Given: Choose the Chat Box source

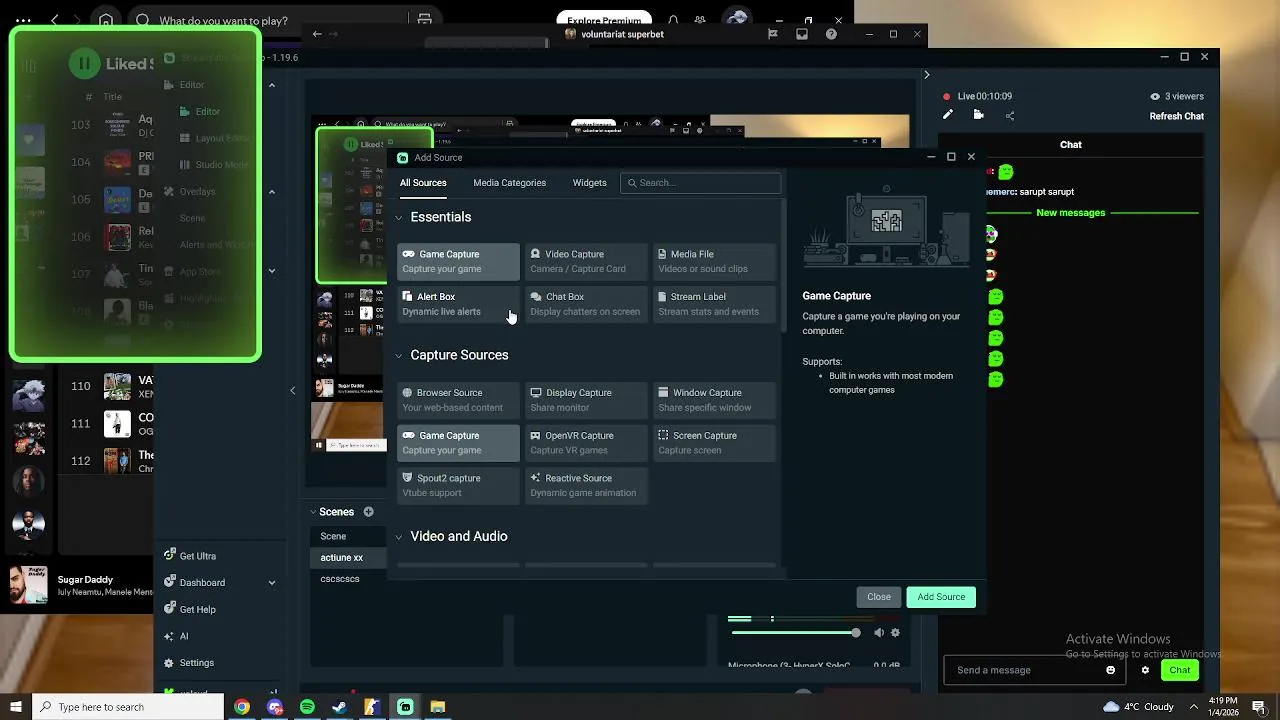Looking at the screenshot, I should pyautogui.click(x=586, y=304).
